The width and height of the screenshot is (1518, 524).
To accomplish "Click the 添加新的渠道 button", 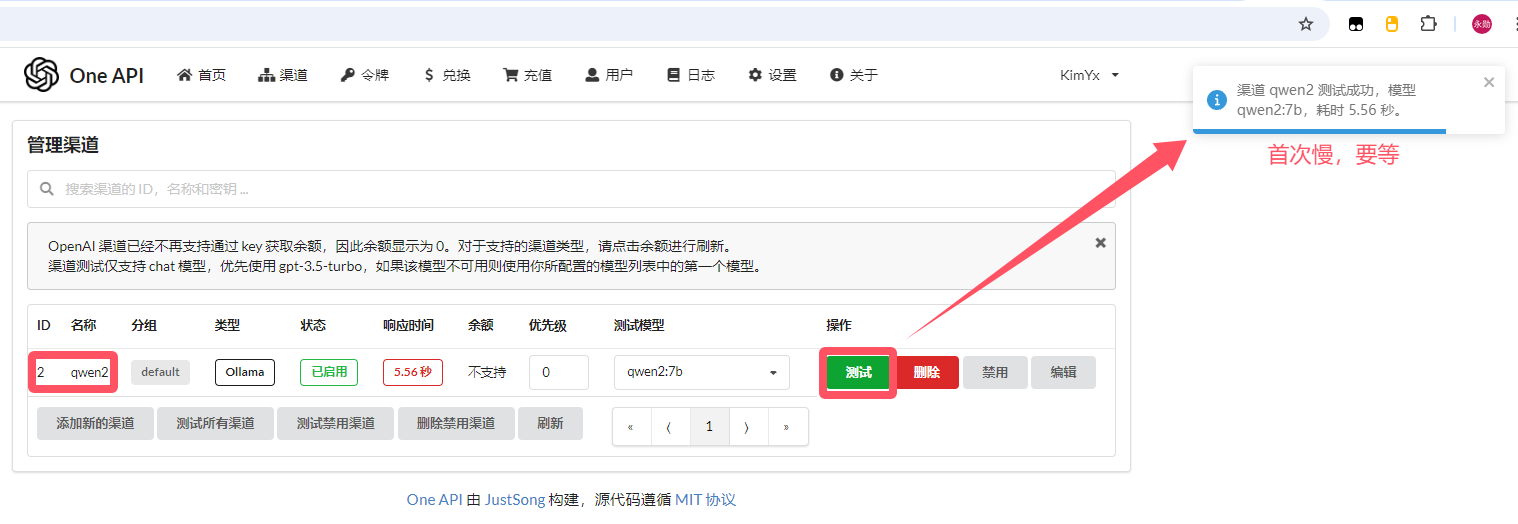I will point(95,423).
